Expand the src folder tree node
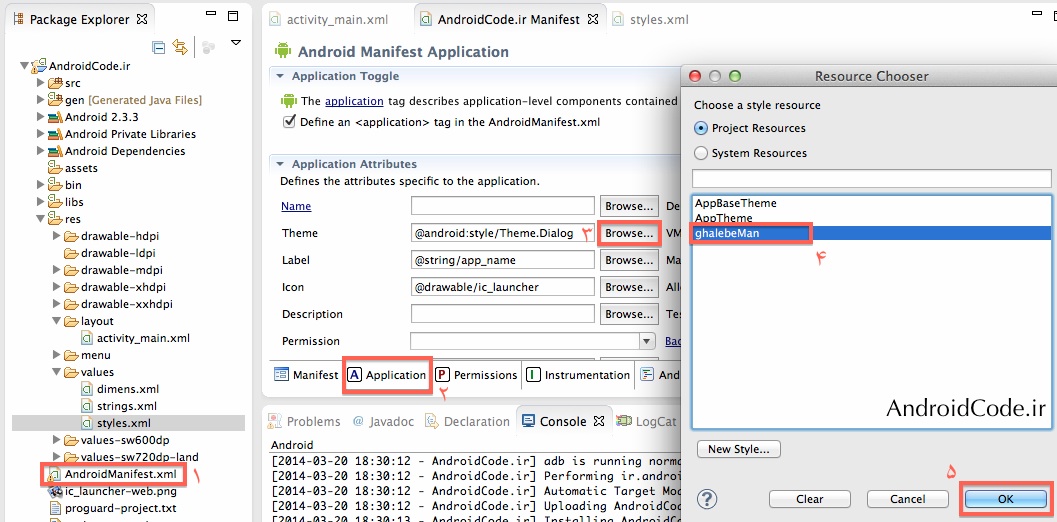Viewport: 1057px width, 522px height. [41, 83]
